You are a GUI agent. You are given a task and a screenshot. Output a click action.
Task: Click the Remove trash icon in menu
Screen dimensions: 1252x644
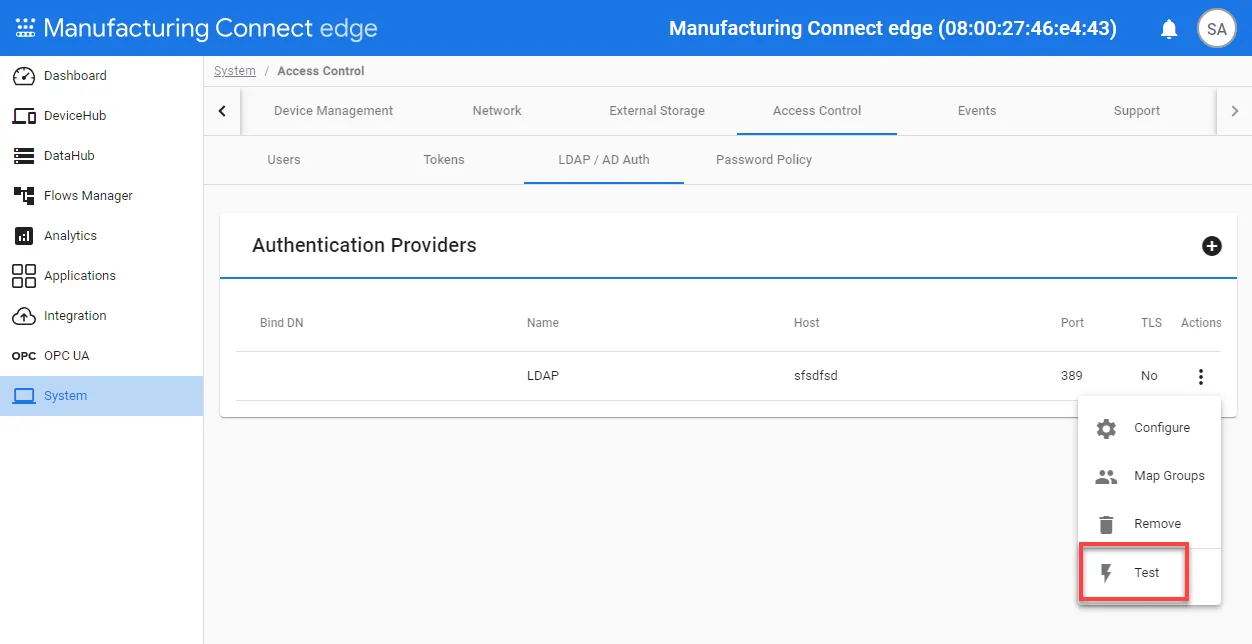(1106, 524)
